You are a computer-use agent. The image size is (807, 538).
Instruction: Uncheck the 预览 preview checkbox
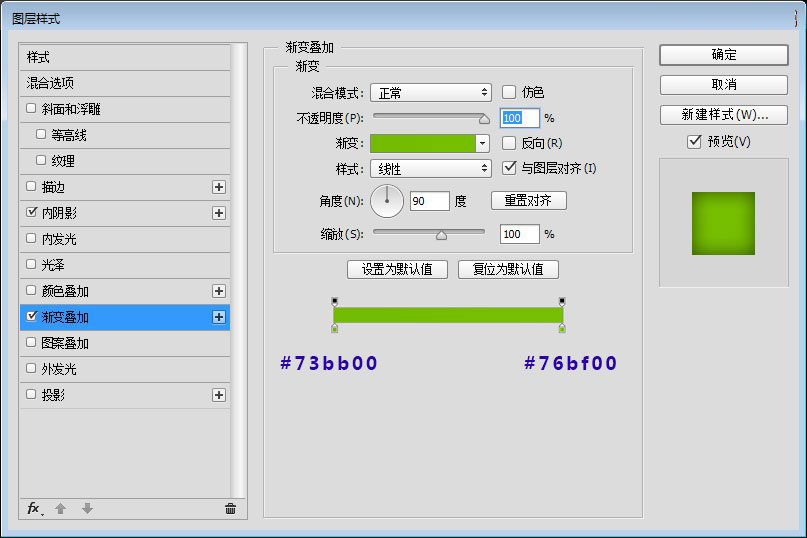pyautogui.click(x=694, y=142)
